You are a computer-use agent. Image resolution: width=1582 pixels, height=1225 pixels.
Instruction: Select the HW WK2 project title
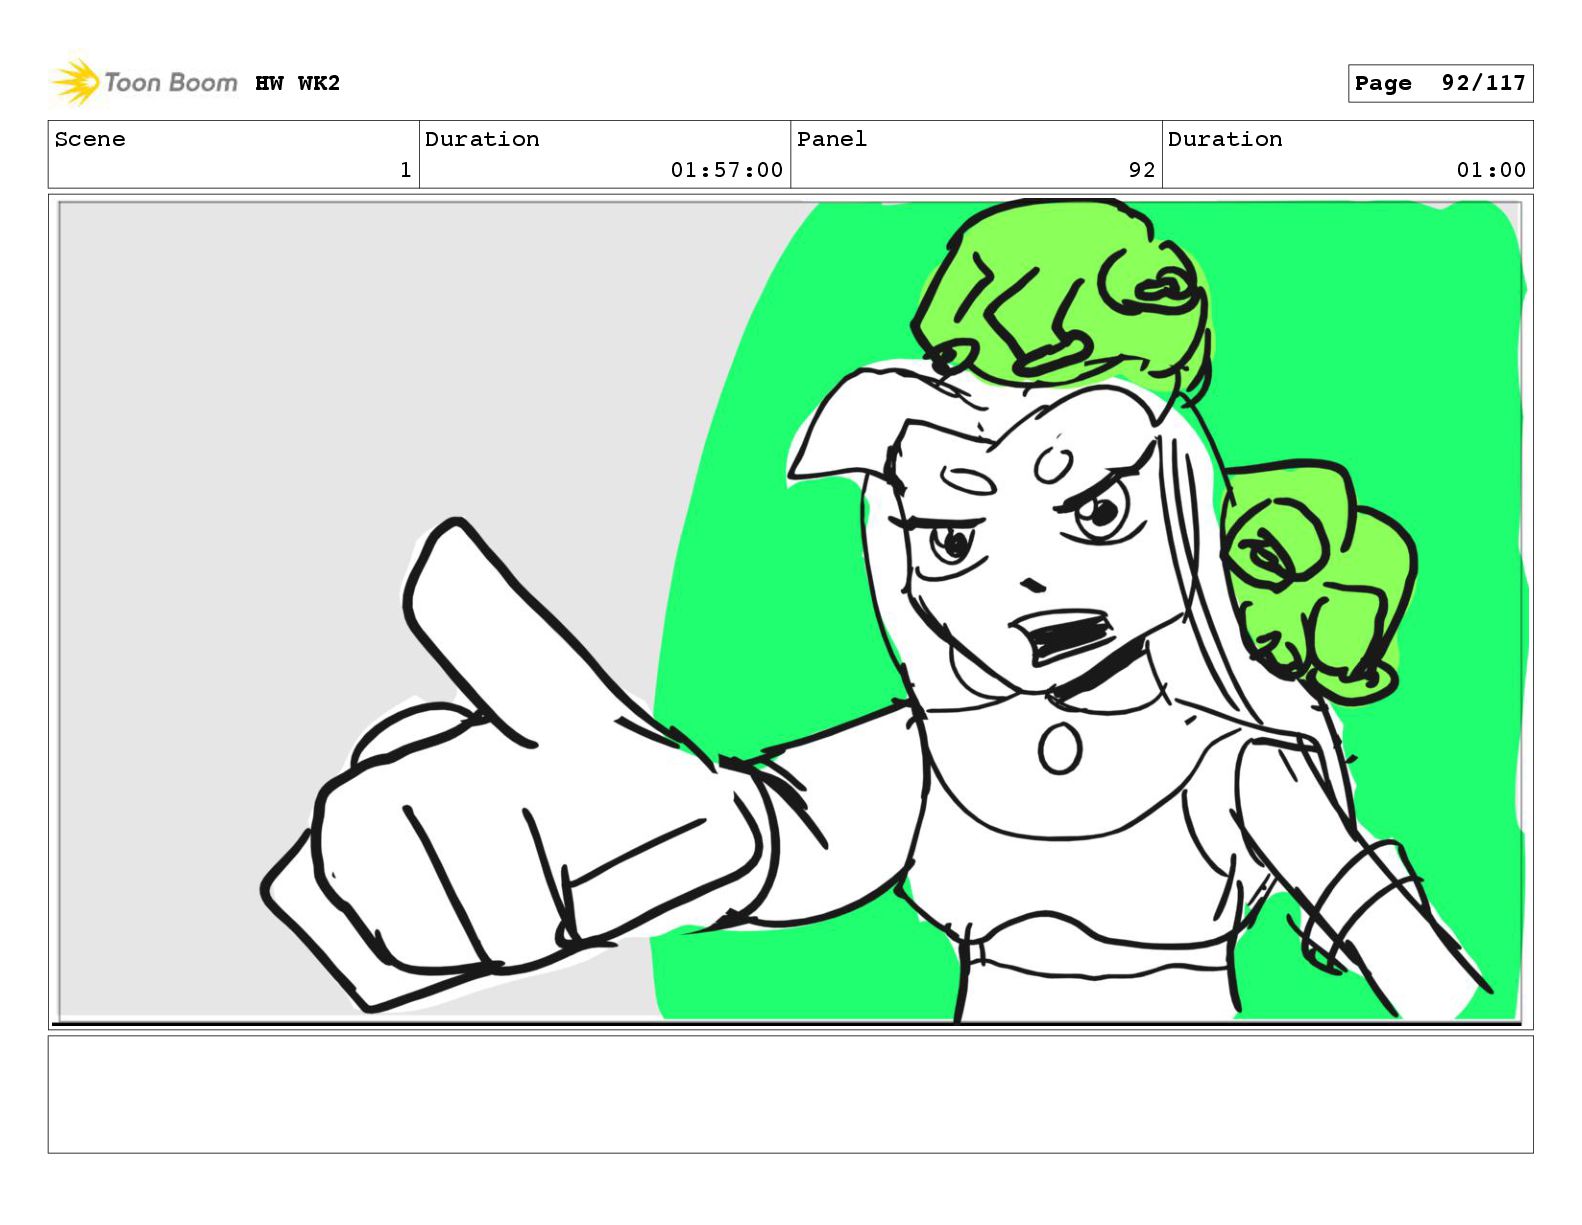tap(297, 83)
